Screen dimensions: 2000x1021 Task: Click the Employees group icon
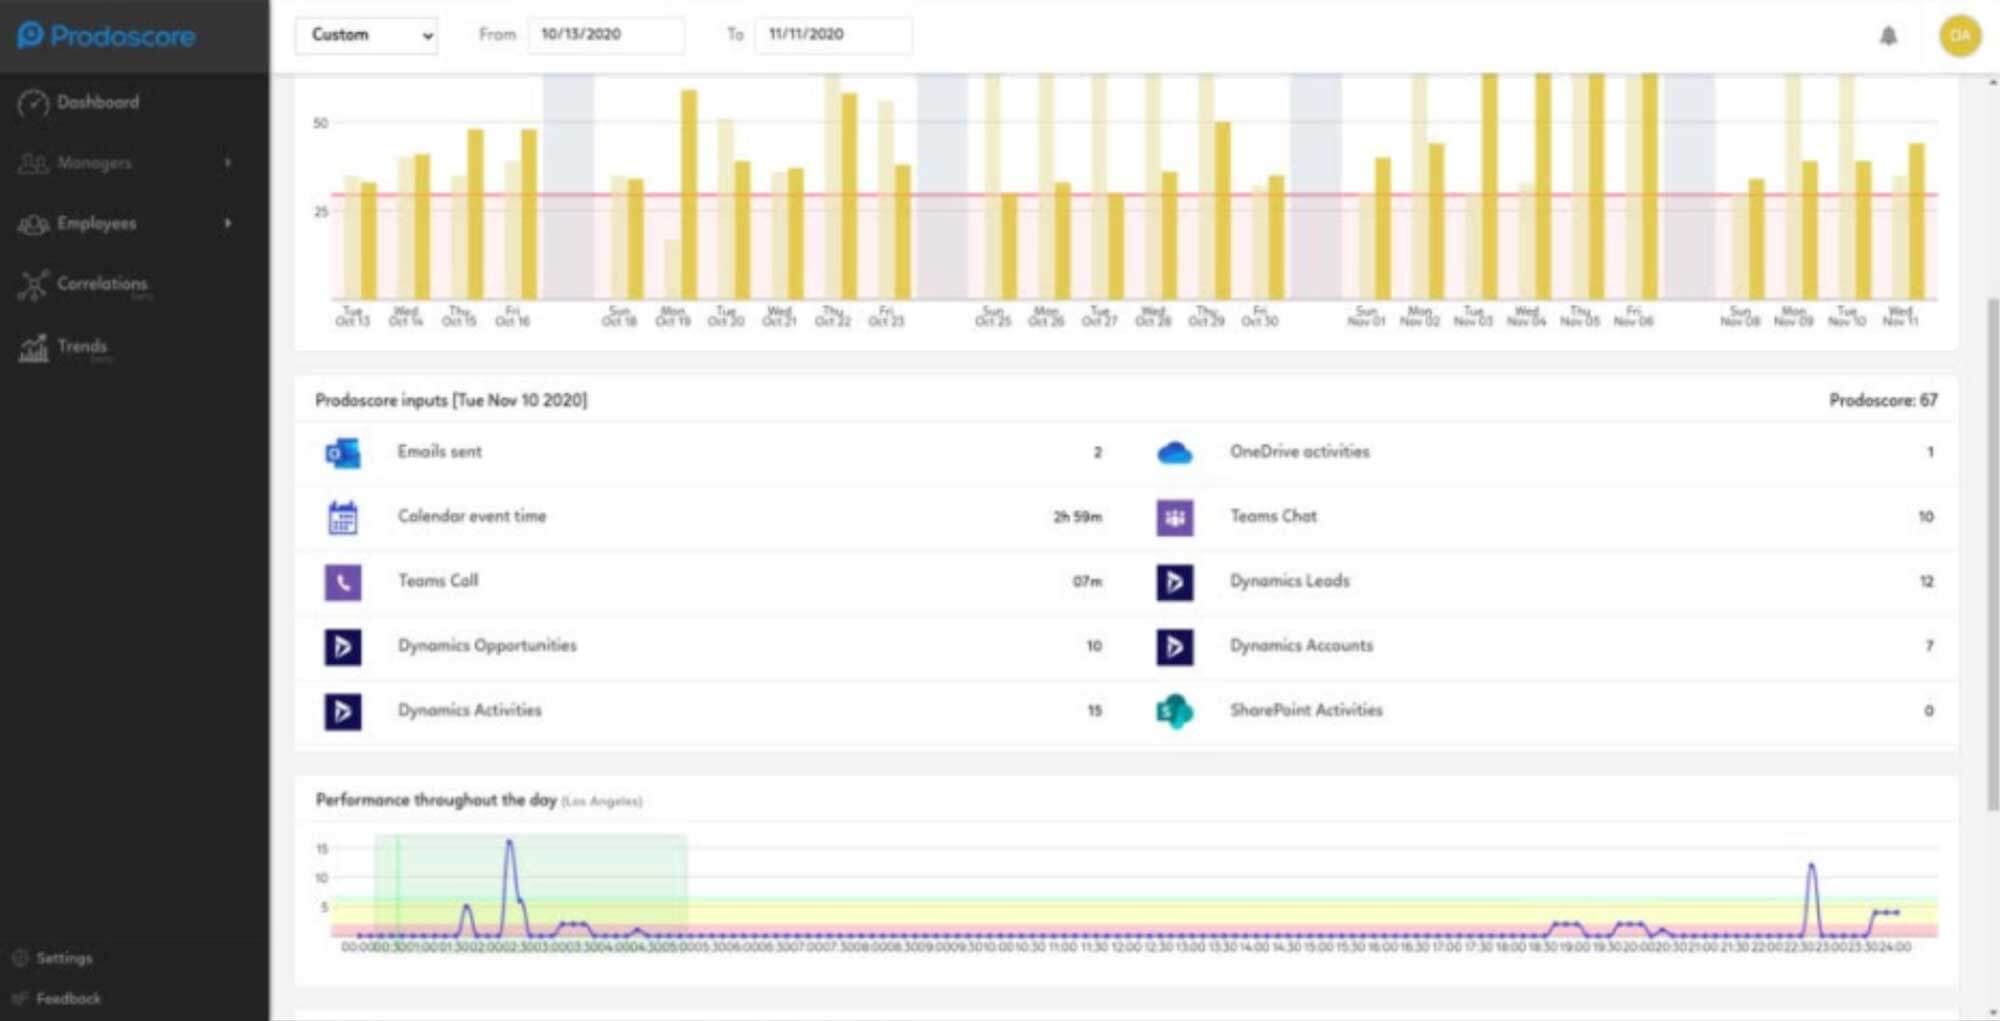pos(33,224)
